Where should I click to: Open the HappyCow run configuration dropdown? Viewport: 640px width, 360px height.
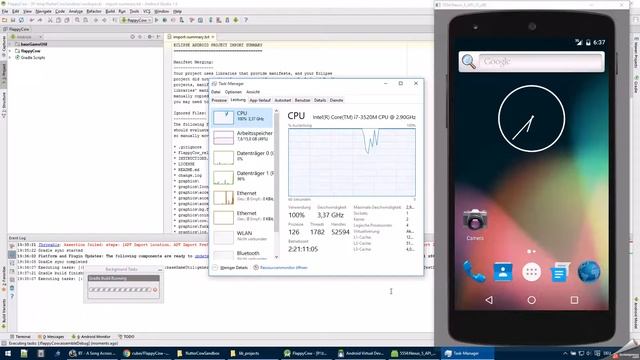point(136,20)
